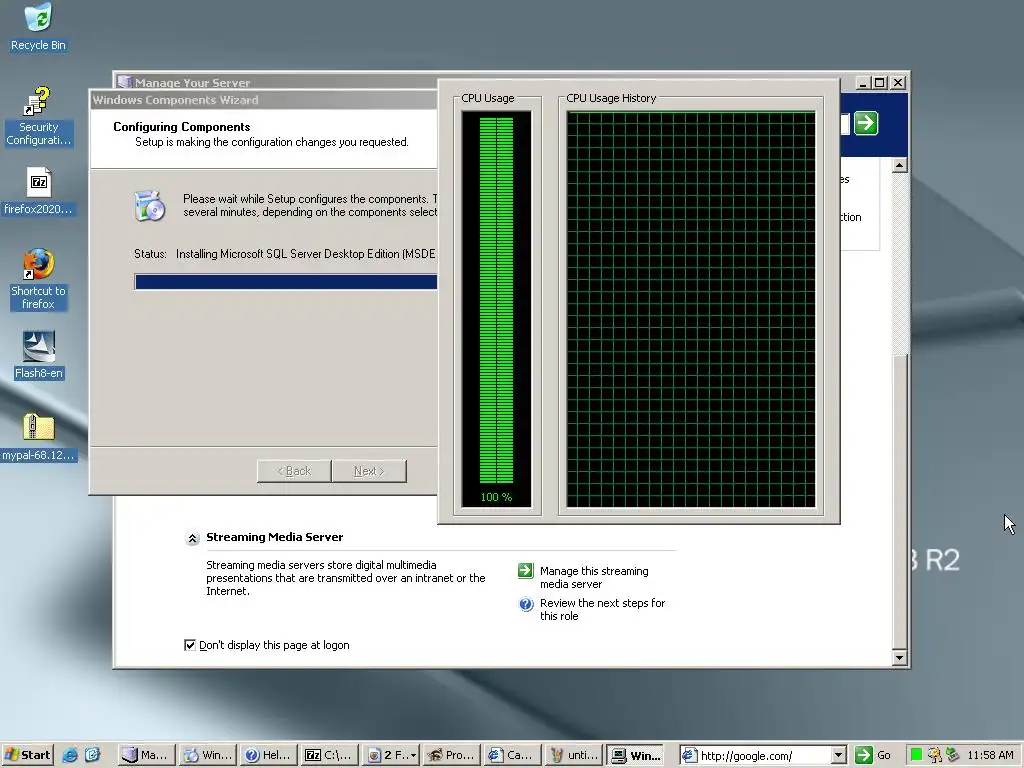Expand the grouped "2 F..." taskbar button
This screenshot has height=768, width=1024.
pos(391,755)
